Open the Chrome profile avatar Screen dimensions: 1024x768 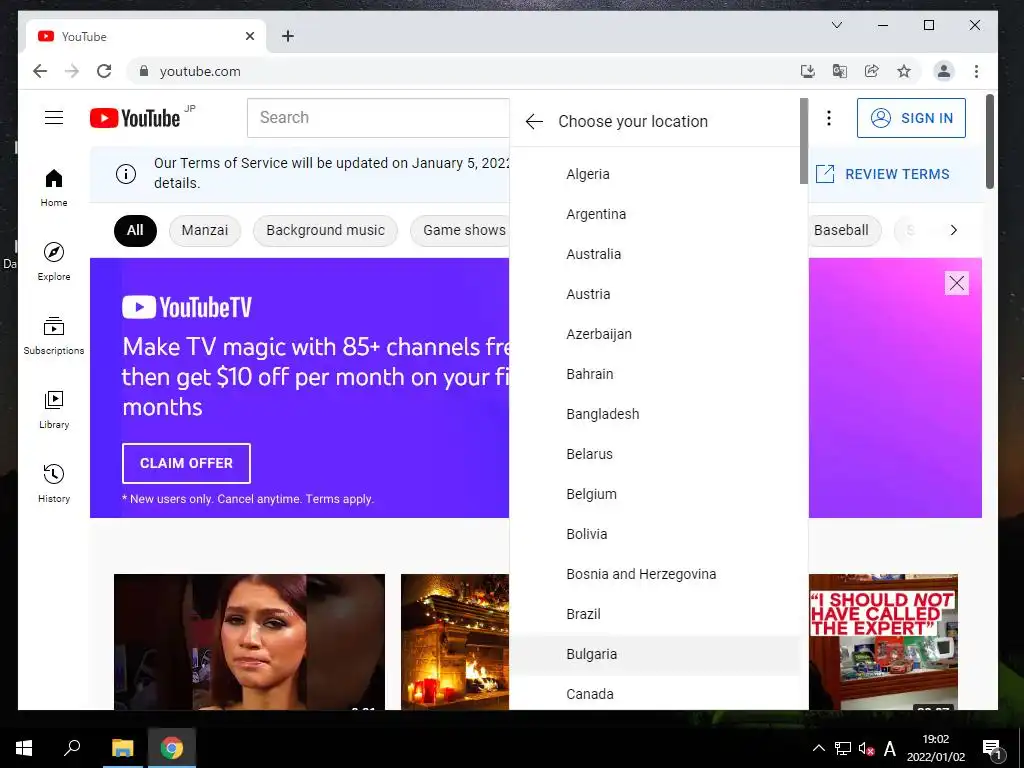(x=944, y=71)
